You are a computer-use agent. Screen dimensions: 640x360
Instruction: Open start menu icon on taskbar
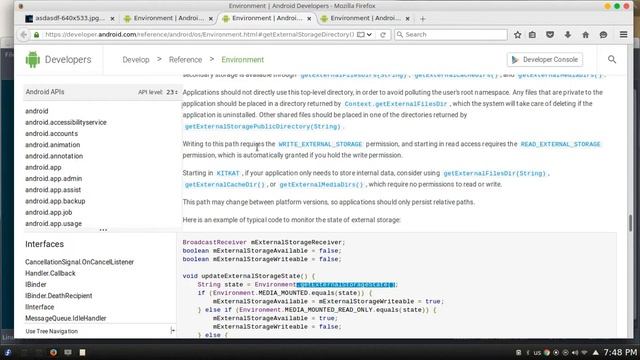(x=8, y=352)
